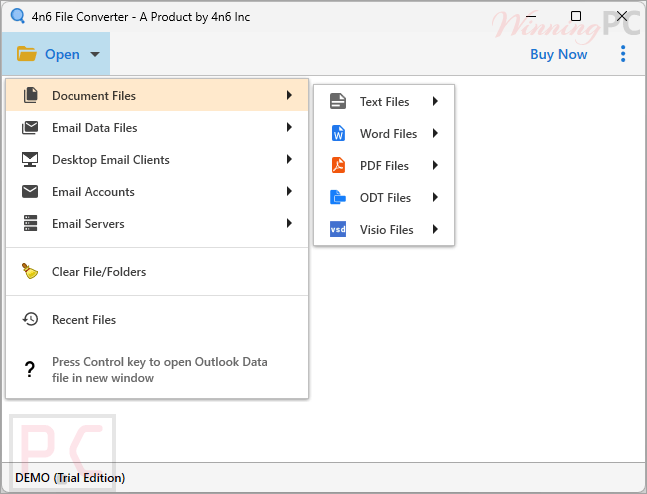Screen dimensions: 647x494
Task: Maximize the 4n6 File Converter window
Action: click(x=576, y=16)
